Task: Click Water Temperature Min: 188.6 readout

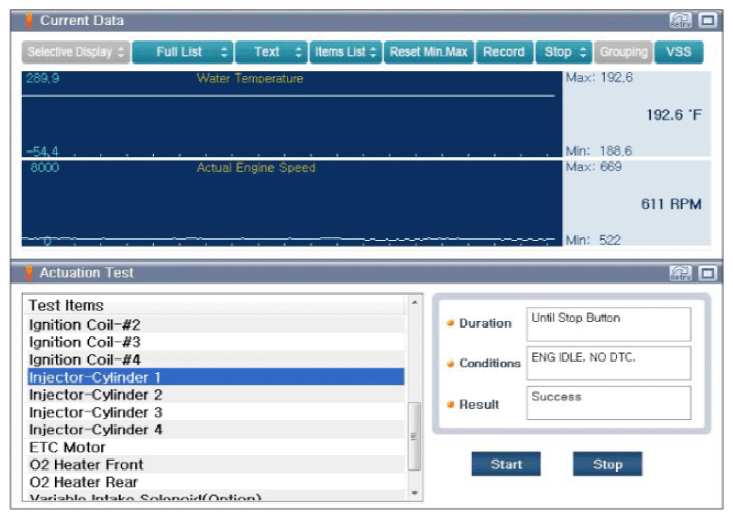Action: pos(599,151)
